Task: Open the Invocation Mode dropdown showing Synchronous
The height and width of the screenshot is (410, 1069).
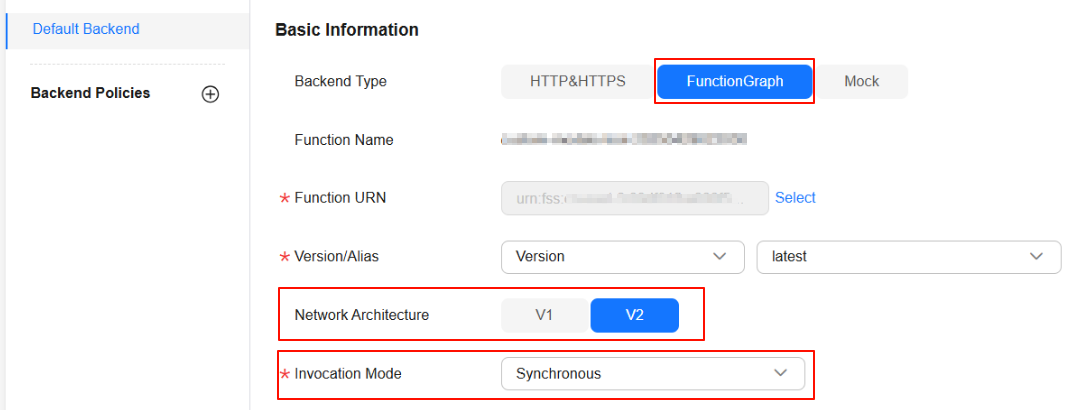Action: tap(652, 373)
